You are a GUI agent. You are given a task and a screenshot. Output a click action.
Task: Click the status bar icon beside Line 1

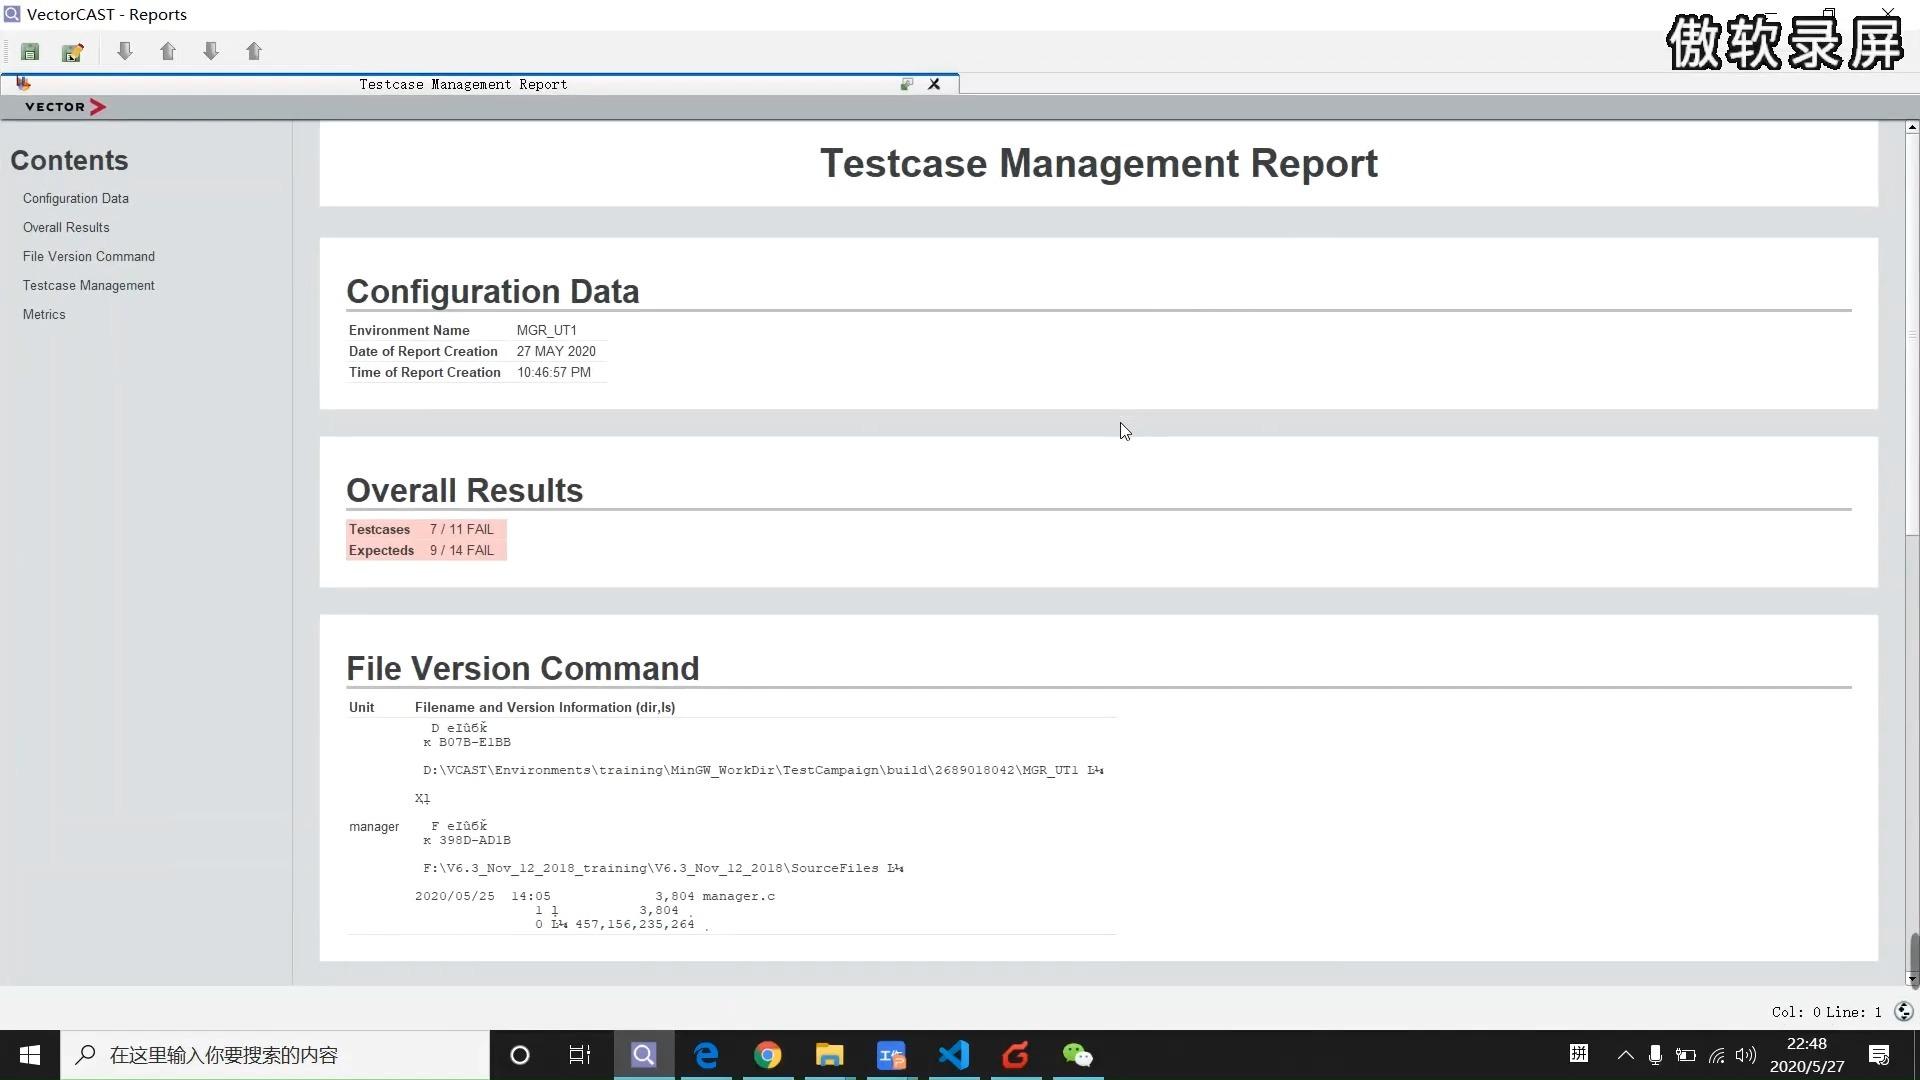1903,1012
